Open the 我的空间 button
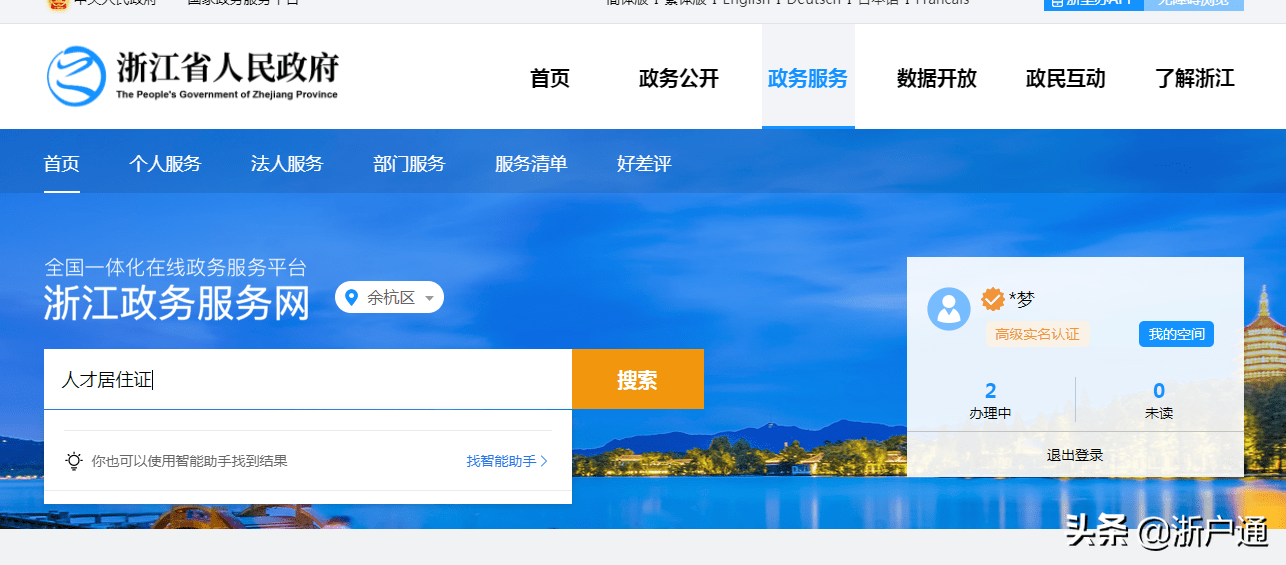Viewport: 1286px width, 565px height. tap(1176, 334)
